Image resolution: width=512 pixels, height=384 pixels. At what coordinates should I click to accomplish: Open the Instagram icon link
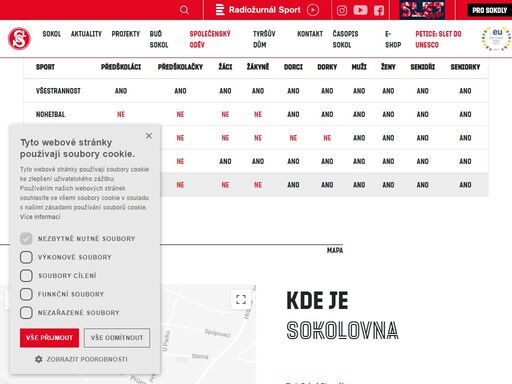pyautogui.click(x=342, y=10)
